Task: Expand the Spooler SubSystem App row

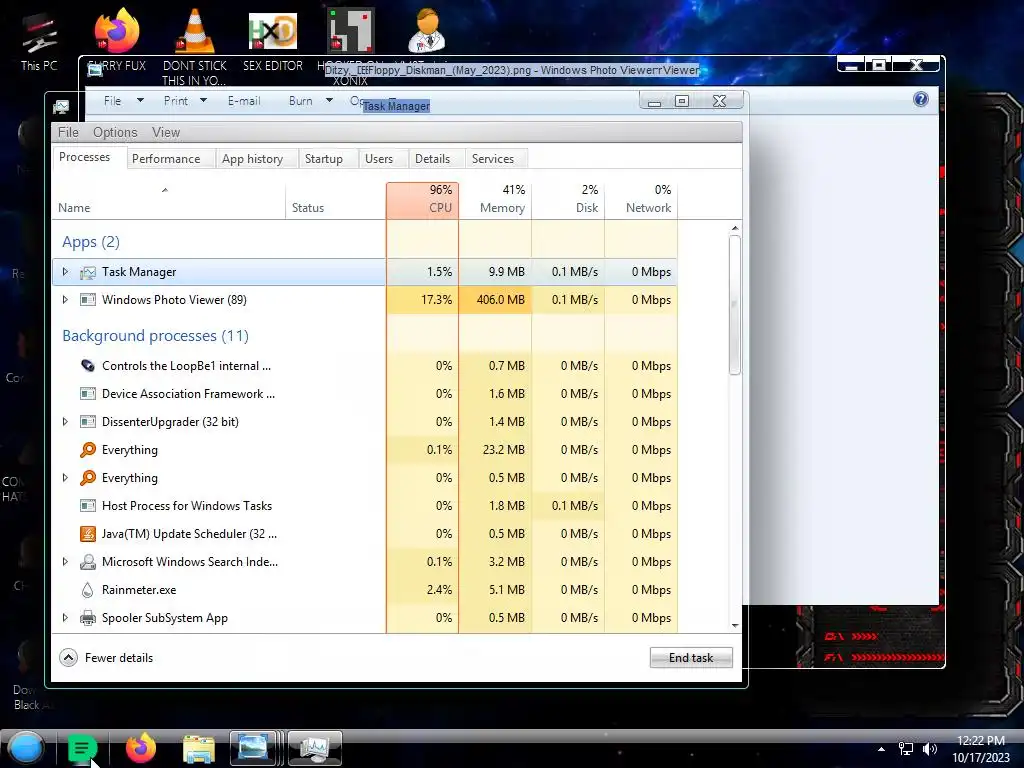Action: tap(65, 618)
